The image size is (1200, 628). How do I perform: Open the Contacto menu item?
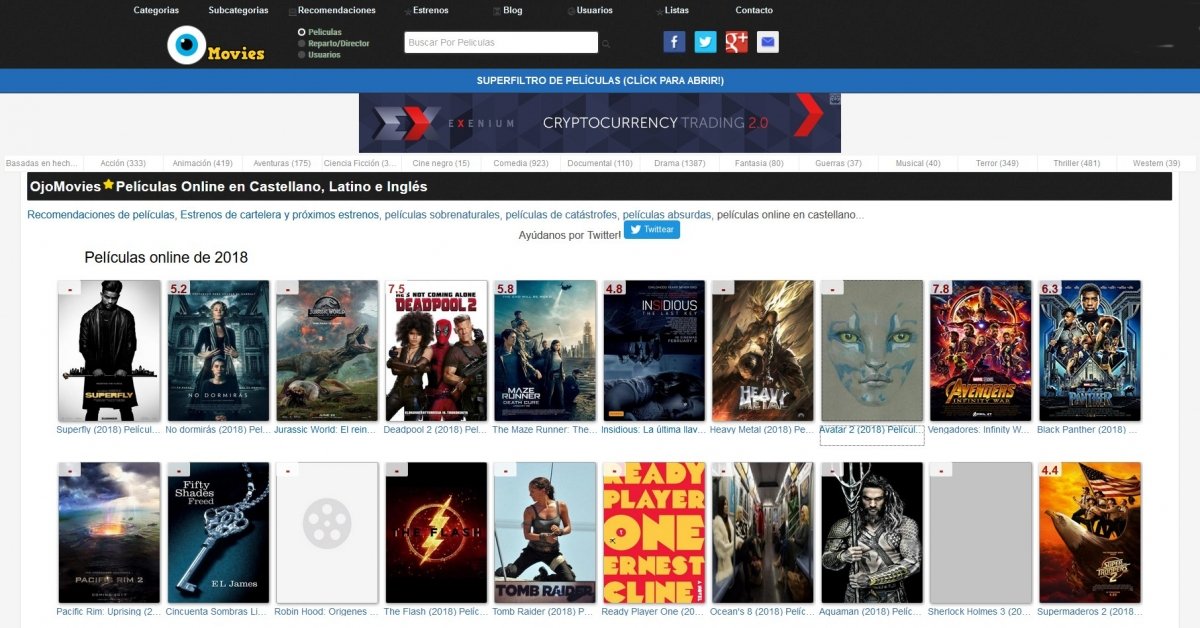point(754,10)
